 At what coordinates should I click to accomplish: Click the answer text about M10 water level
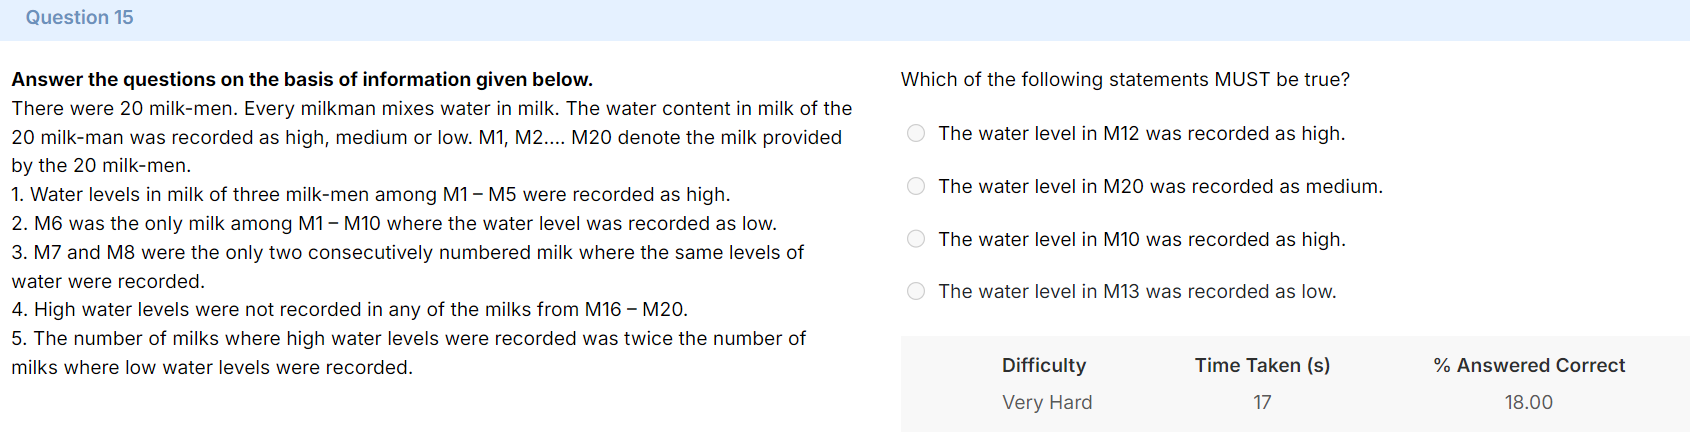pyautogui.click(x=1141, y=239)
